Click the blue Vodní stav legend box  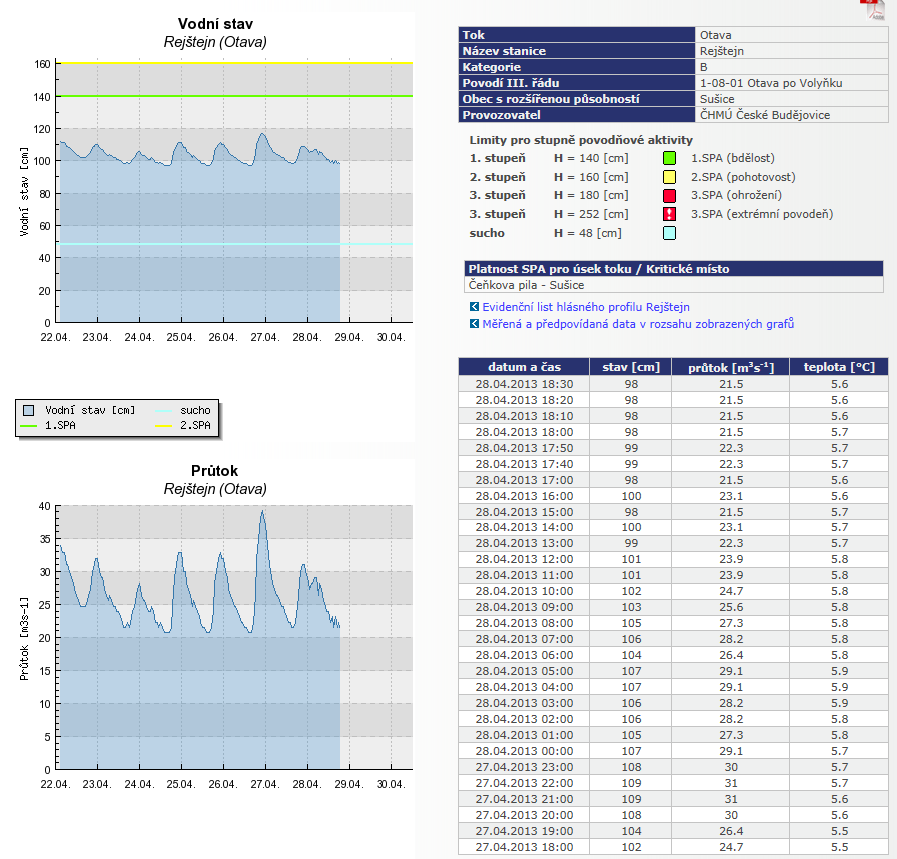coord(29,410)
